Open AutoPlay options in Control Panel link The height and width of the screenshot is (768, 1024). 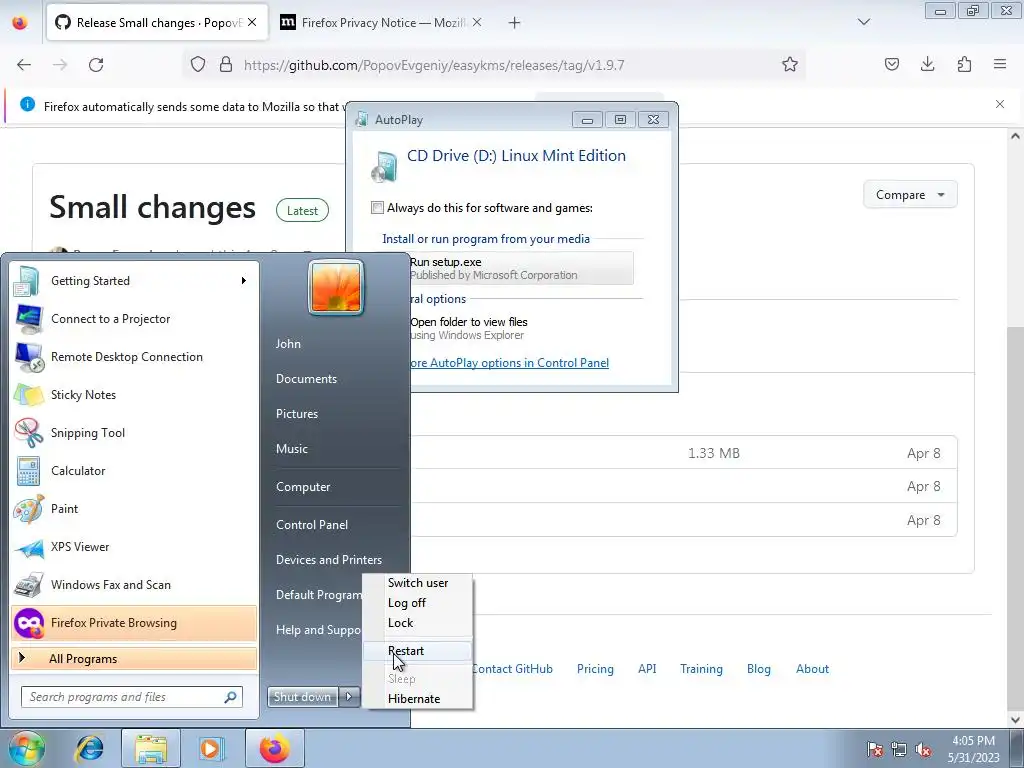click(x=509, y=363)
